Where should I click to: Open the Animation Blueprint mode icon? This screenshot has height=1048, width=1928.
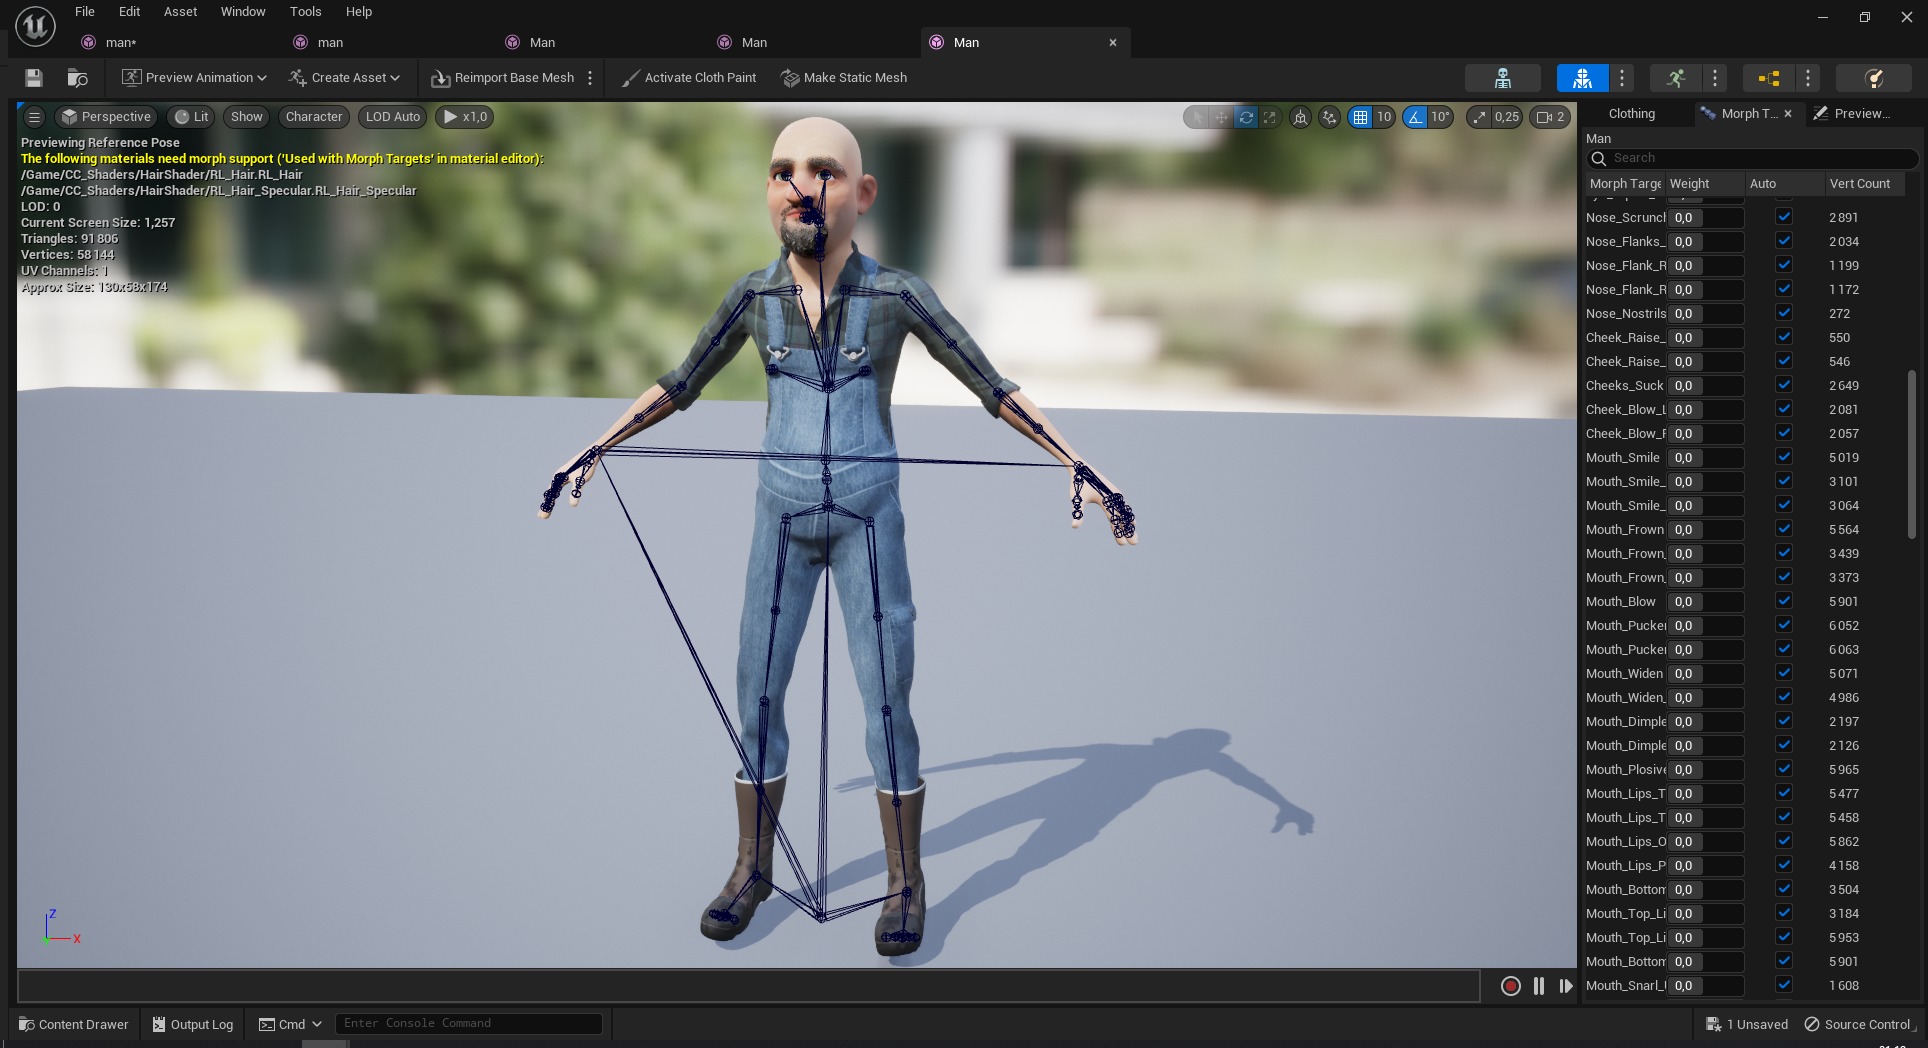coord(1768,78)
